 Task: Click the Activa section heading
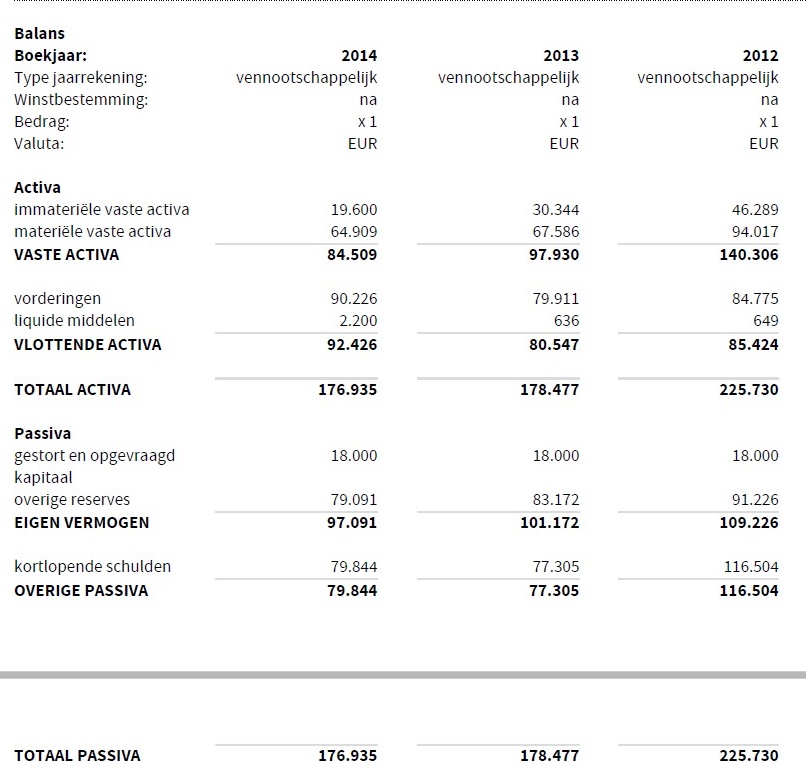click(x=37, y=188)
